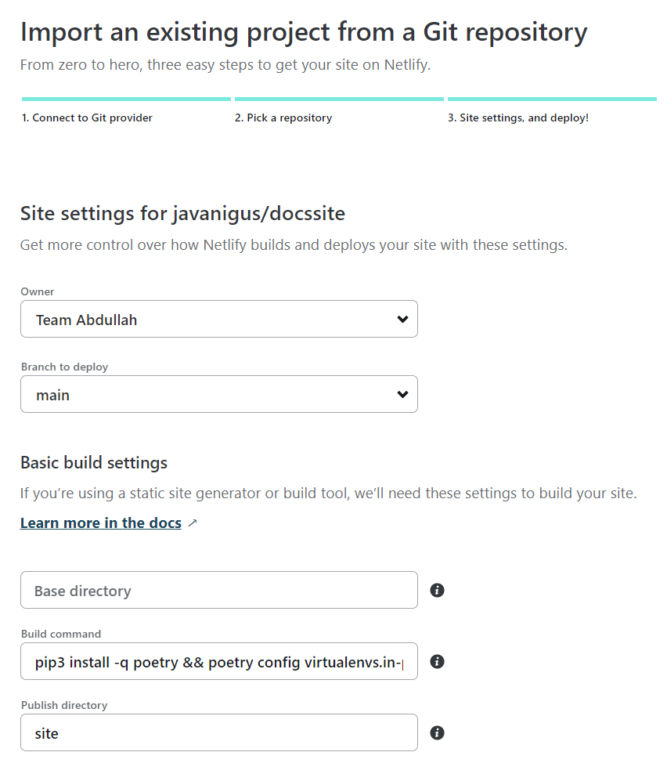
Task: Expand the Branch to deploy dropdown
Action: point(219,394)
